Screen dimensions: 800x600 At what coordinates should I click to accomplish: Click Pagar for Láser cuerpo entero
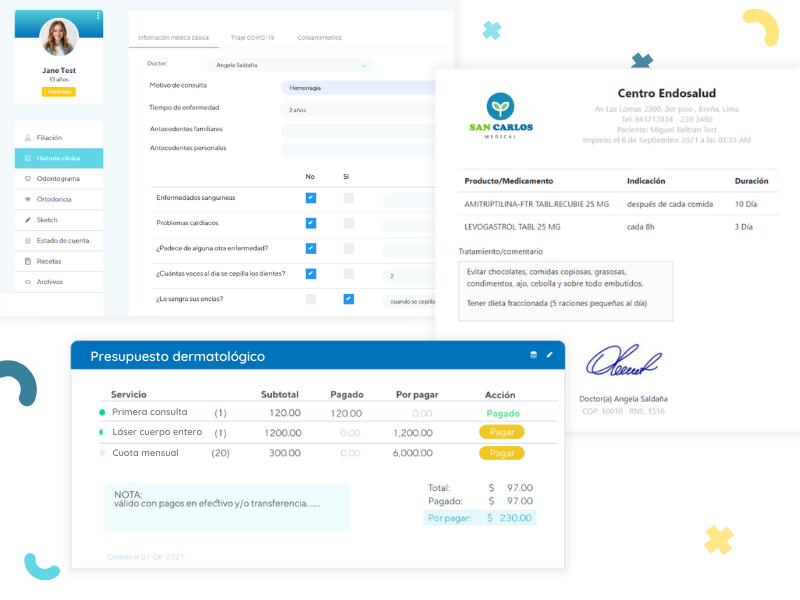(501, 433)
